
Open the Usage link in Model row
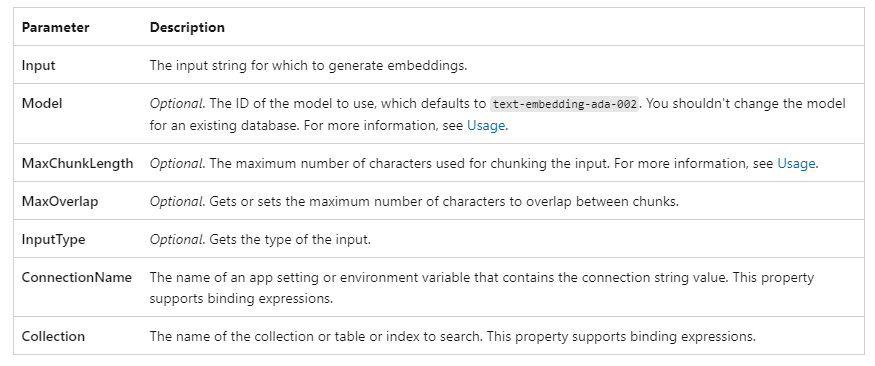tap(485, 126)
